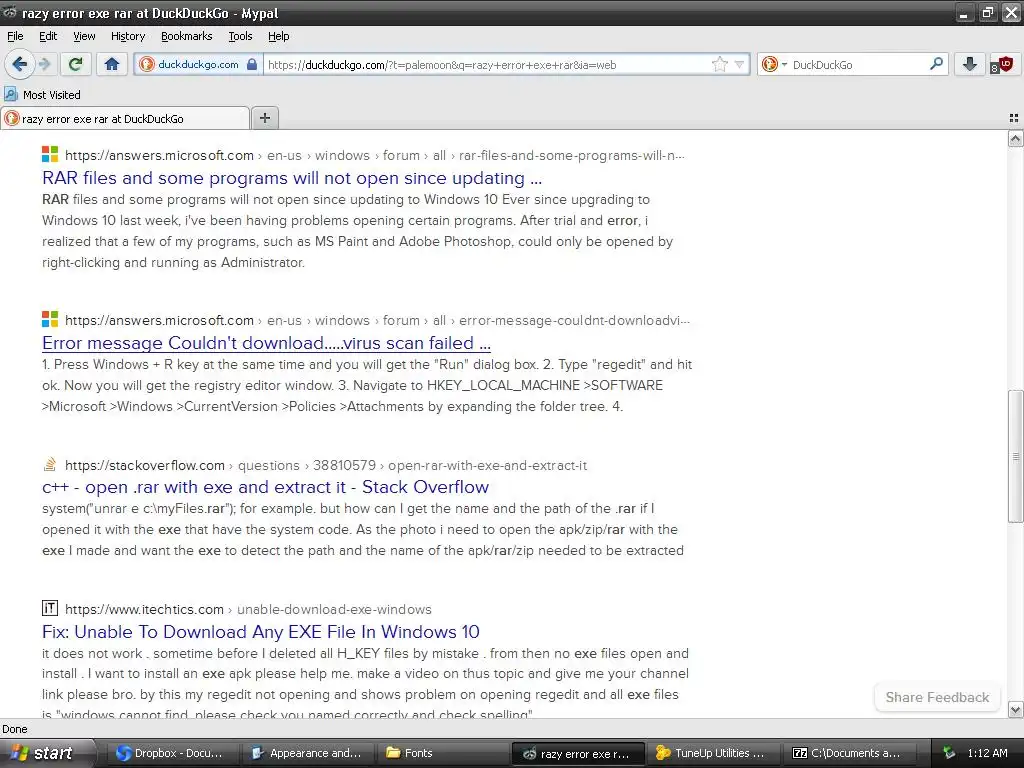Screen dimensions: 1024x768
Task: Open a new tab with the plus button
Action: [x=264, y=118]
